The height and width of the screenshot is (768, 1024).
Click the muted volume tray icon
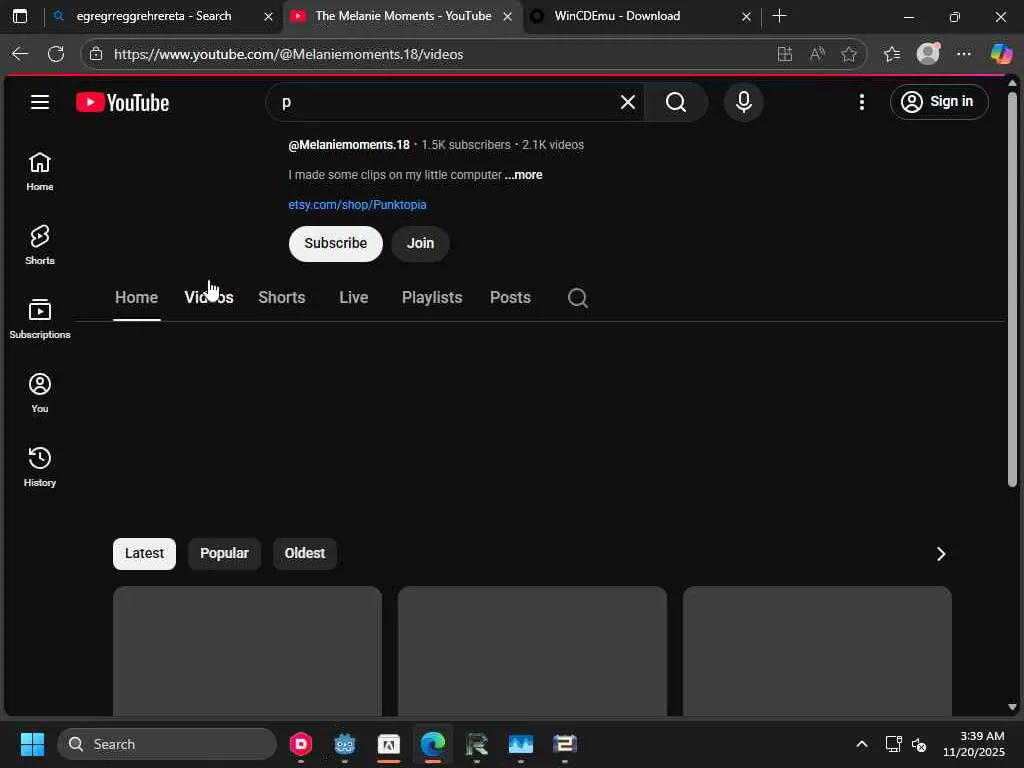click(919, 744)
